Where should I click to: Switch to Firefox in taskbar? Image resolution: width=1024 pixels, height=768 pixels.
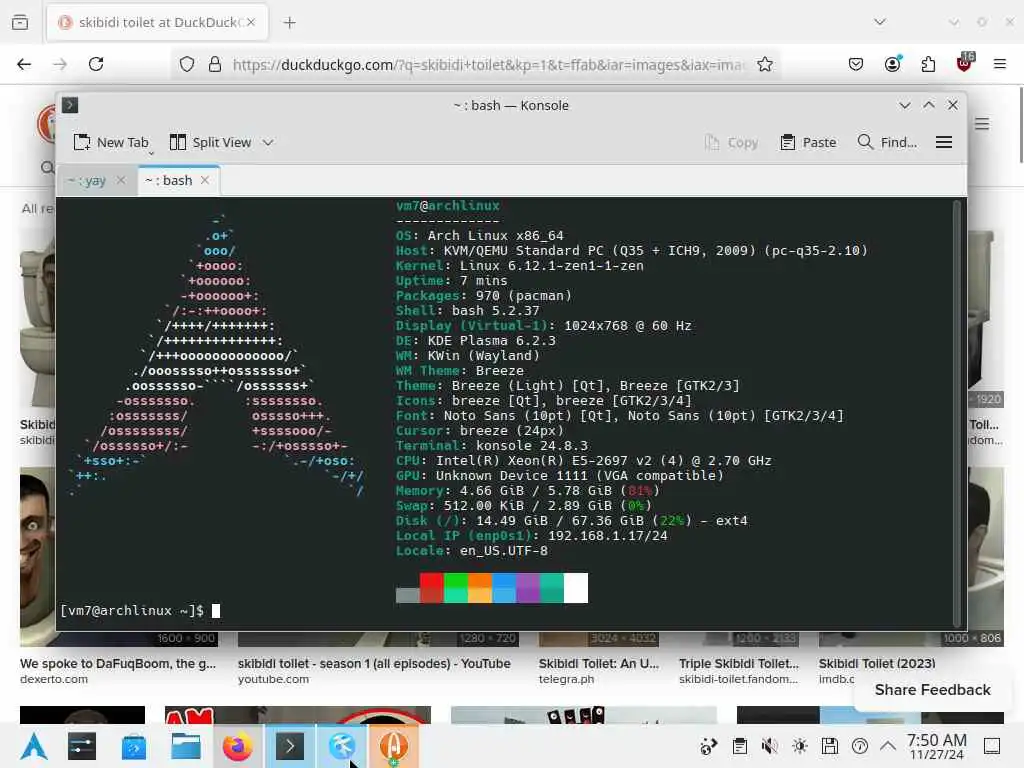pyautogui.click(x=238, y=746)
